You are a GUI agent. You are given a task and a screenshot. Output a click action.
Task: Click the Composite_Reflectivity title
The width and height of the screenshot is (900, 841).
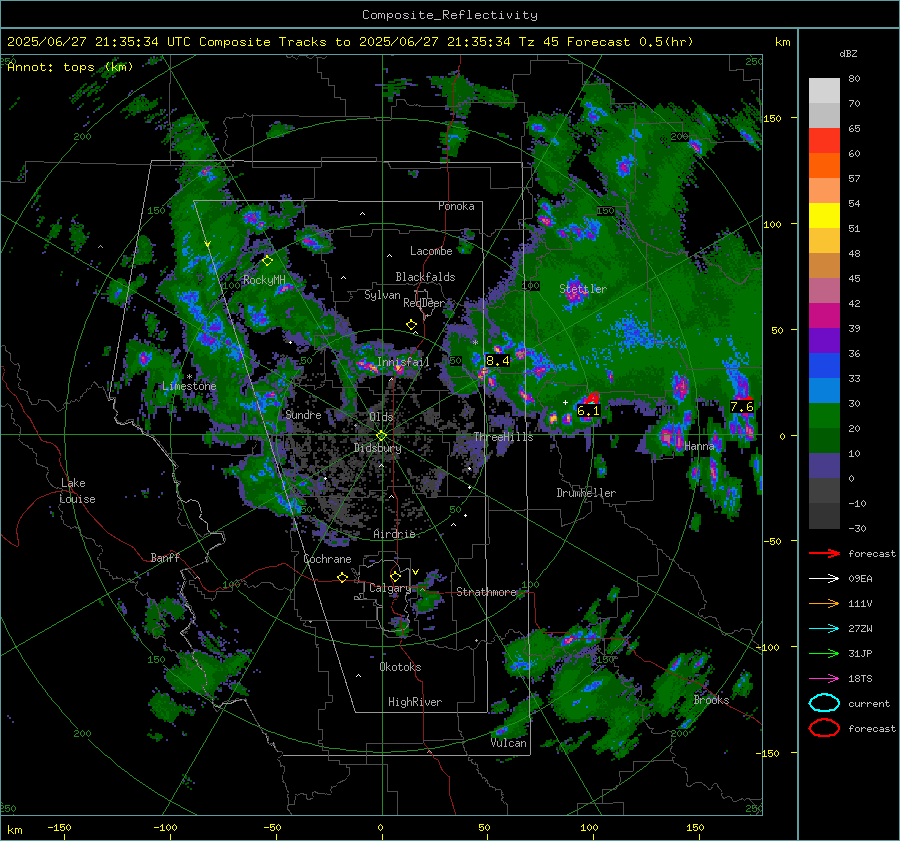pyautogui.click(x=450, y=15)
